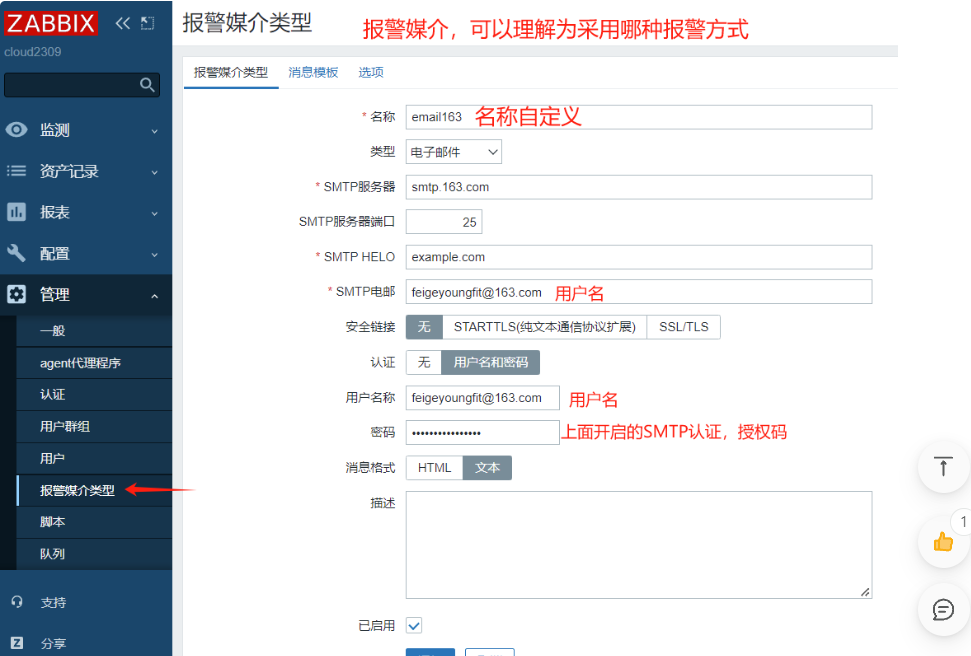Expand the 监测 monitoring menu

click(85, 130)
